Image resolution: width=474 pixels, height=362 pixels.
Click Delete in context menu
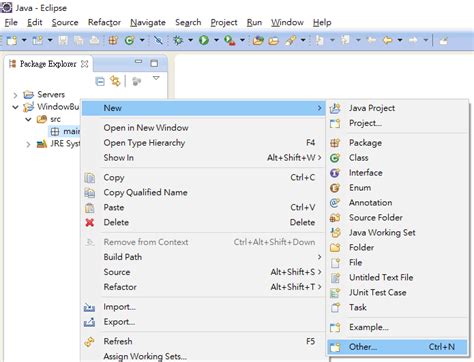coord(203,222)
